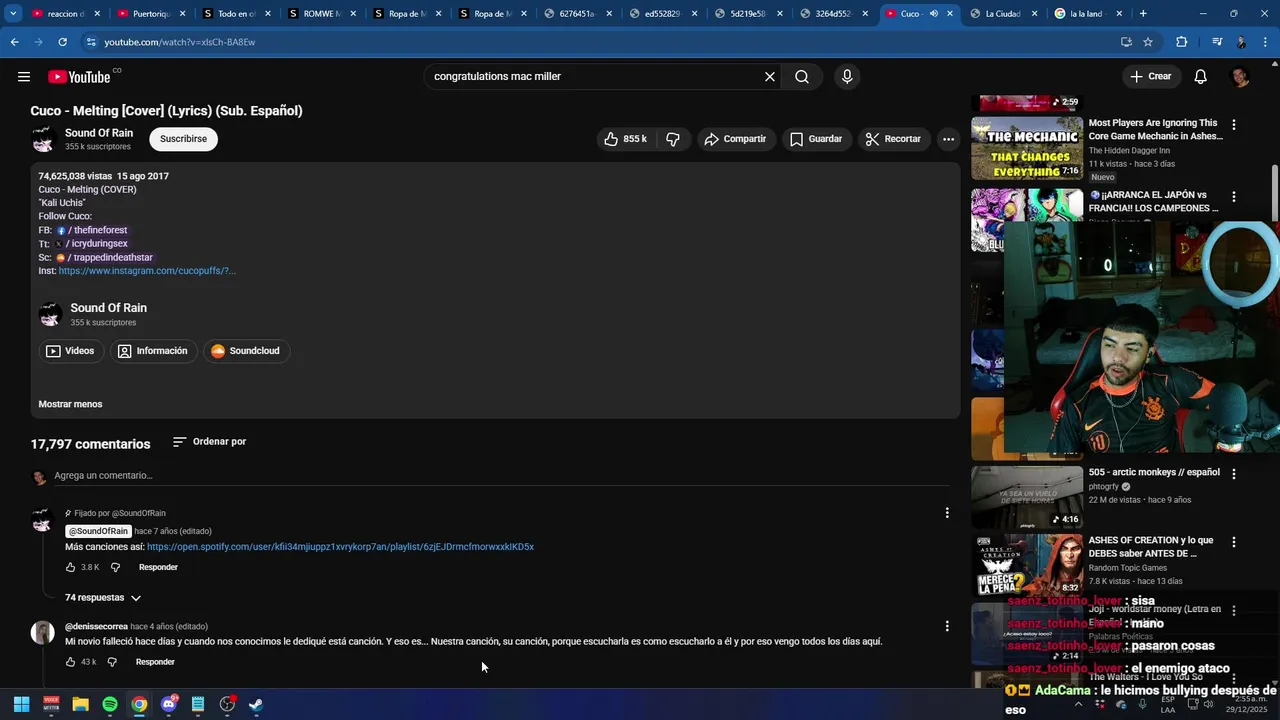Follow the trappedindeathstar Soundcloud link

pos(104,258)
